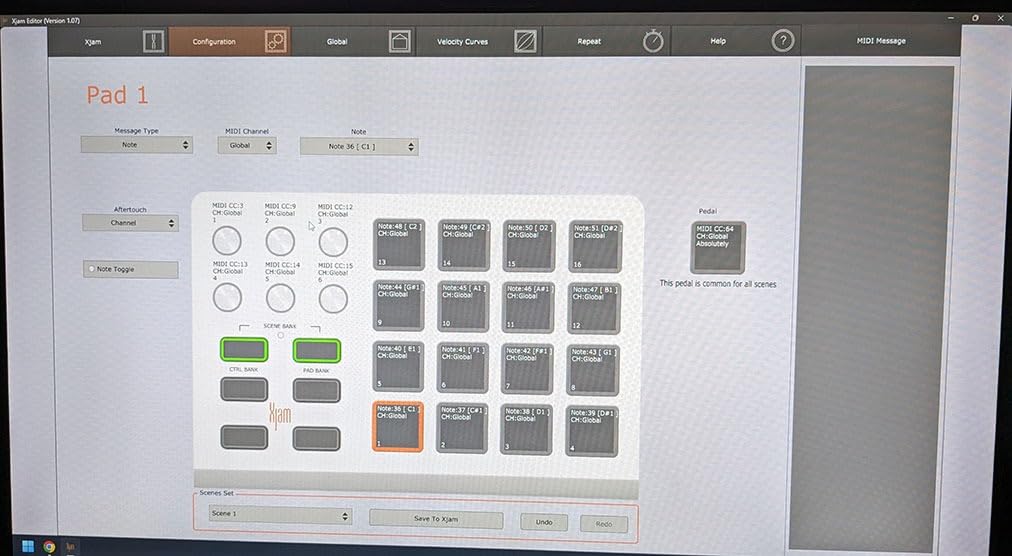Select pad 8 Note:43 G1
Image resolution: width=1012 pixels, height=556 pixels.
click(x=593, y=371)
